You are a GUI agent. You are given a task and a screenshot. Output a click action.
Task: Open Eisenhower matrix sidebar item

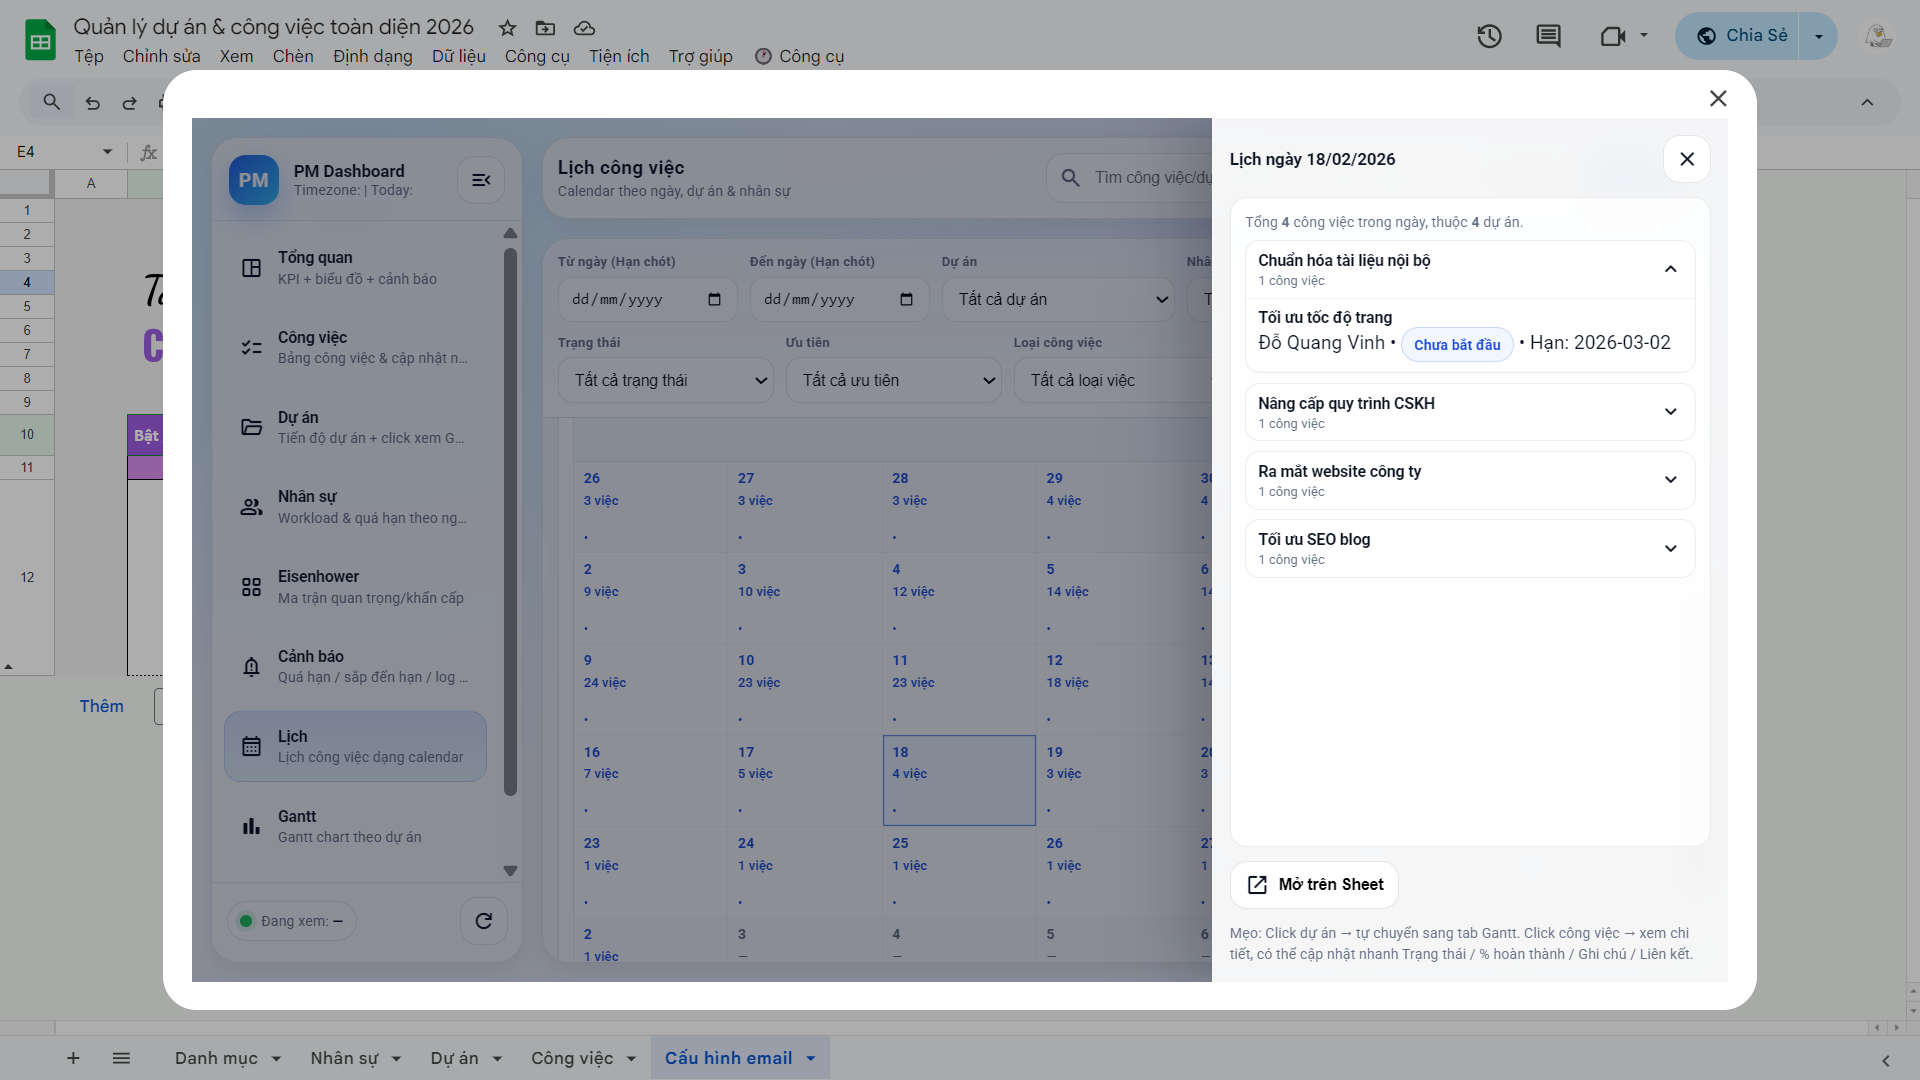355,587
